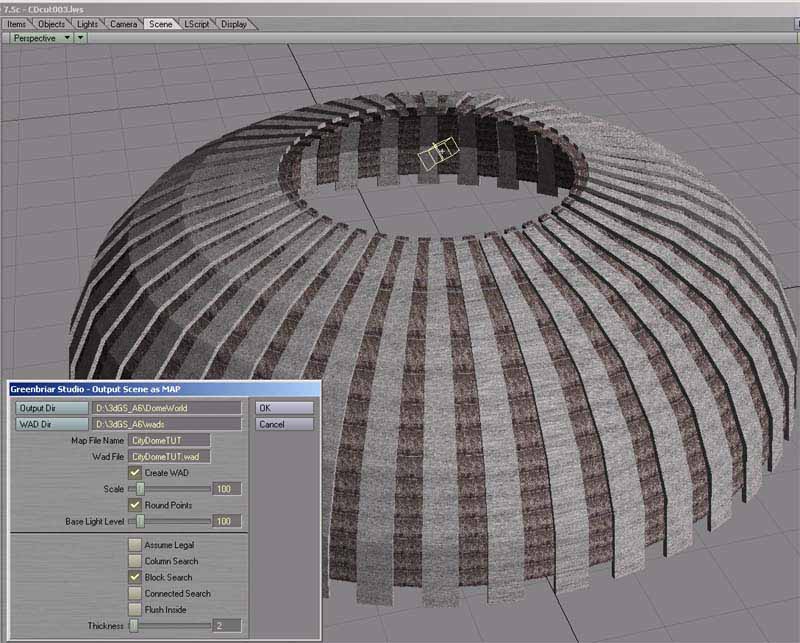Click the WAD Dir browse button

pyautogui.click(x=50, y=424)
